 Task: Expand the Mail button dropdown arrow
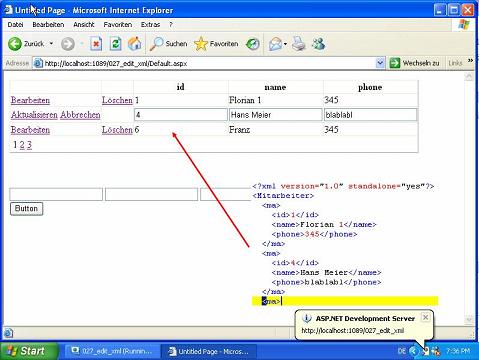point(285,44)
